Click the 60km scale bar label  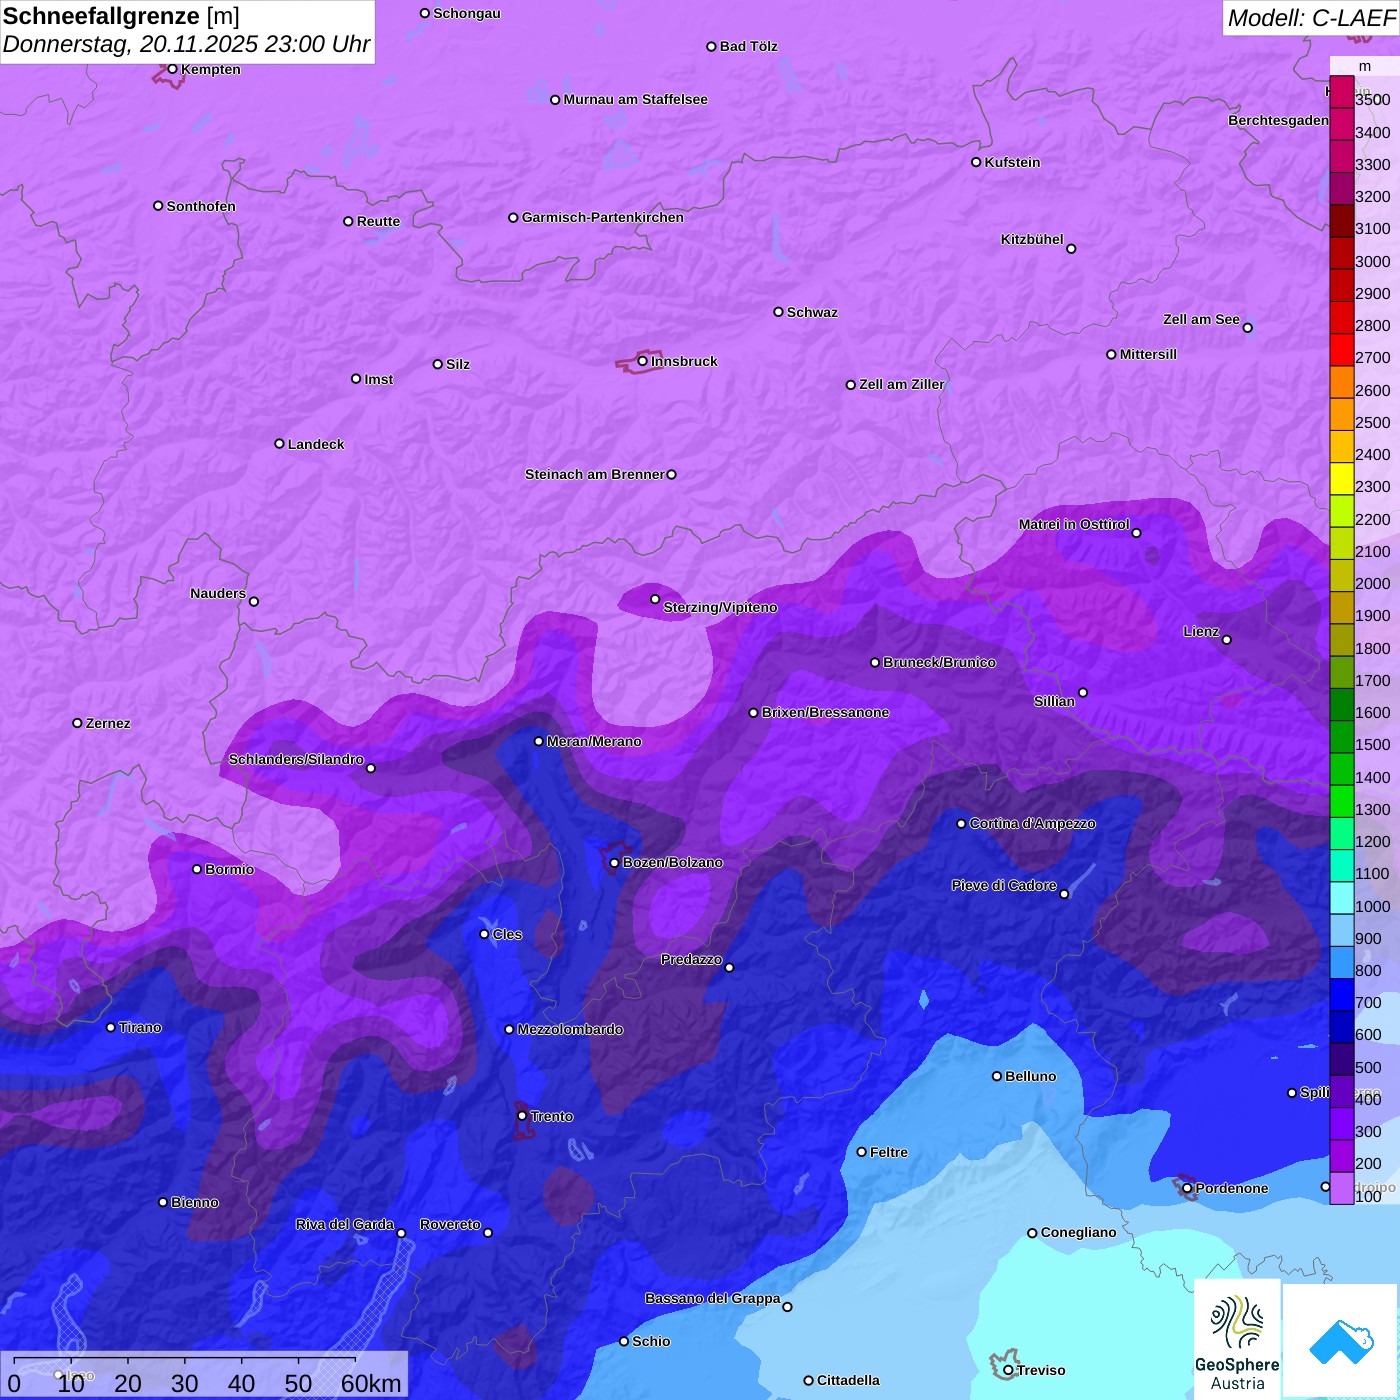(371, 1383)
